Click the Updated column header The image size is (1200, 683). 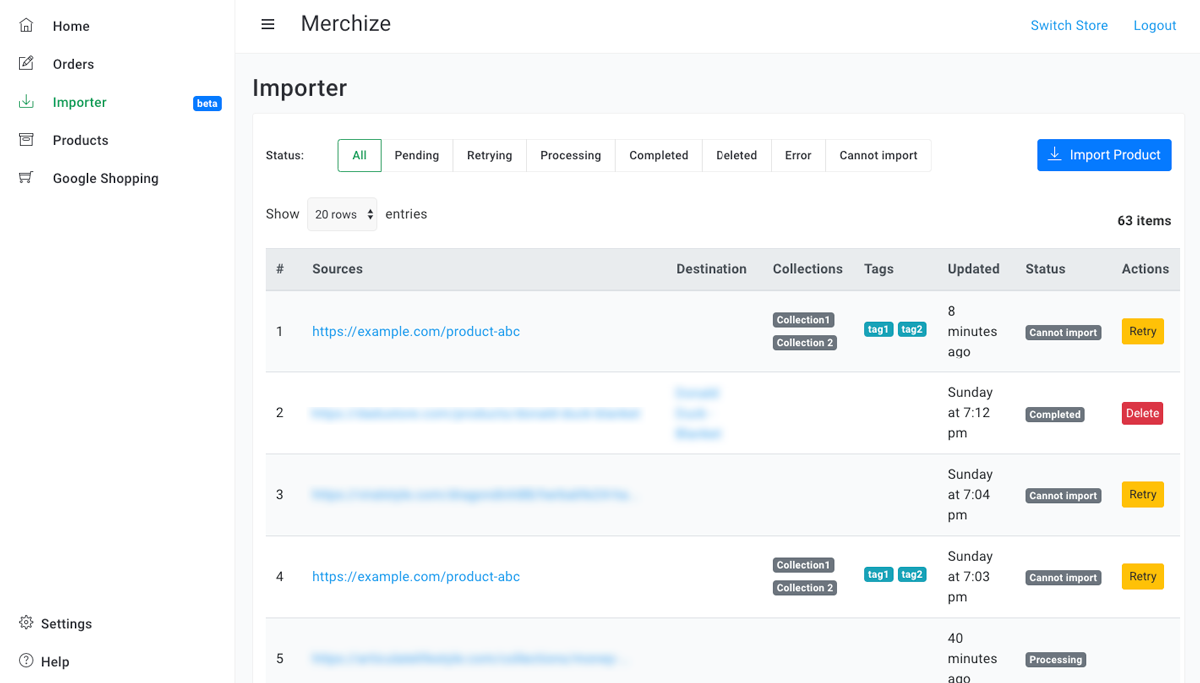click(973, 269)
